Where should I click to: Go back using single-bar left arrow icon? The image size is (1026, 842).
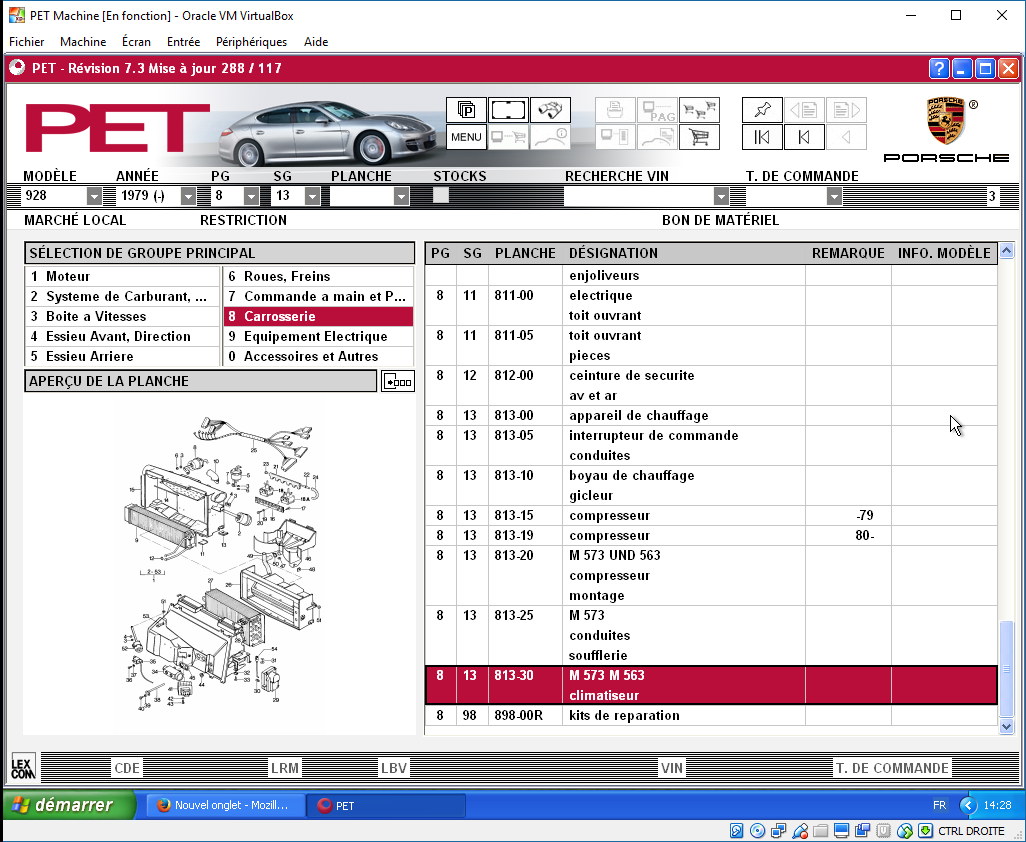(804, 137)
